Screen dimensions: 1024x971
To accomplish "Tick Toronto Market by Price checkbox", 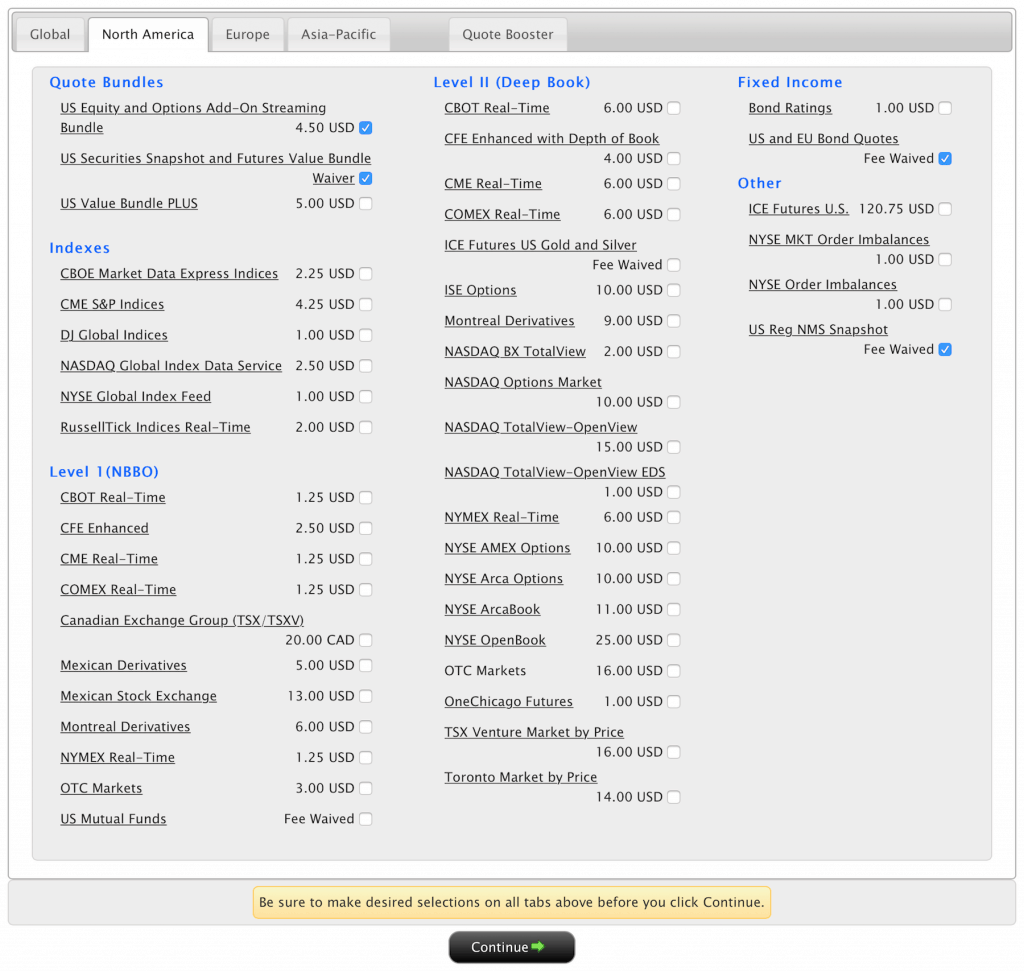I will [674, 797].
